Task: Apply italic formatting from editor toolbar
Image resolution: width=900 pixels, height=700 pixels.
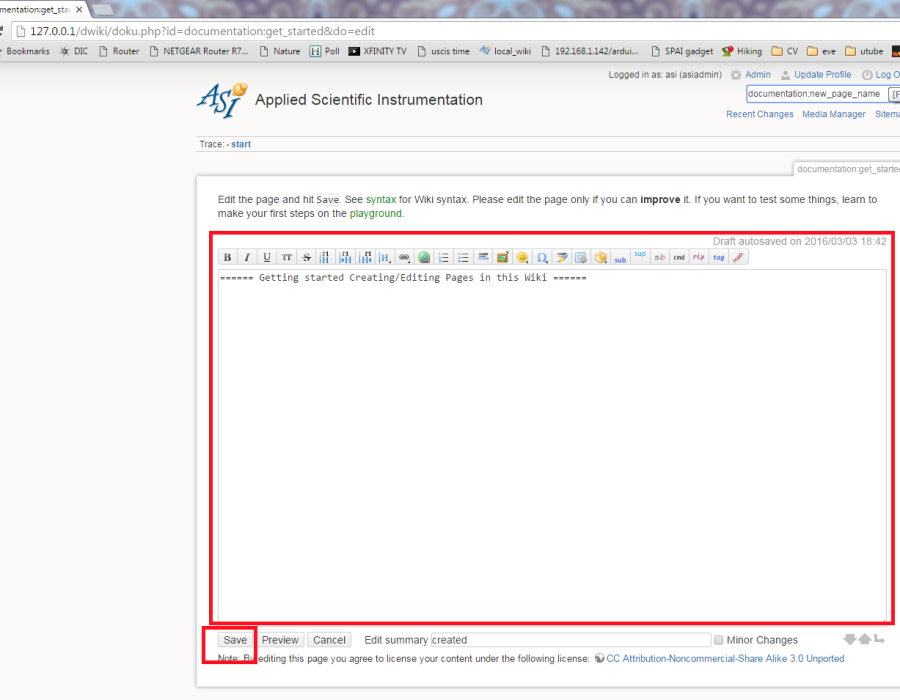Action: 247,258
